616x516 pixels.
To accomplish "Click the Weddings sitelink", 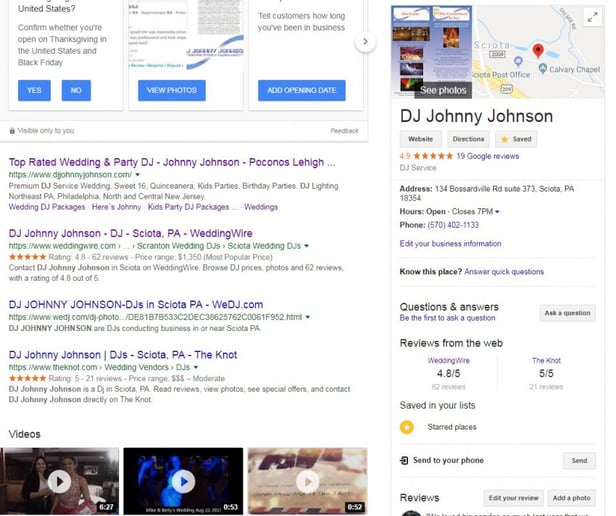I will point(261,207).
